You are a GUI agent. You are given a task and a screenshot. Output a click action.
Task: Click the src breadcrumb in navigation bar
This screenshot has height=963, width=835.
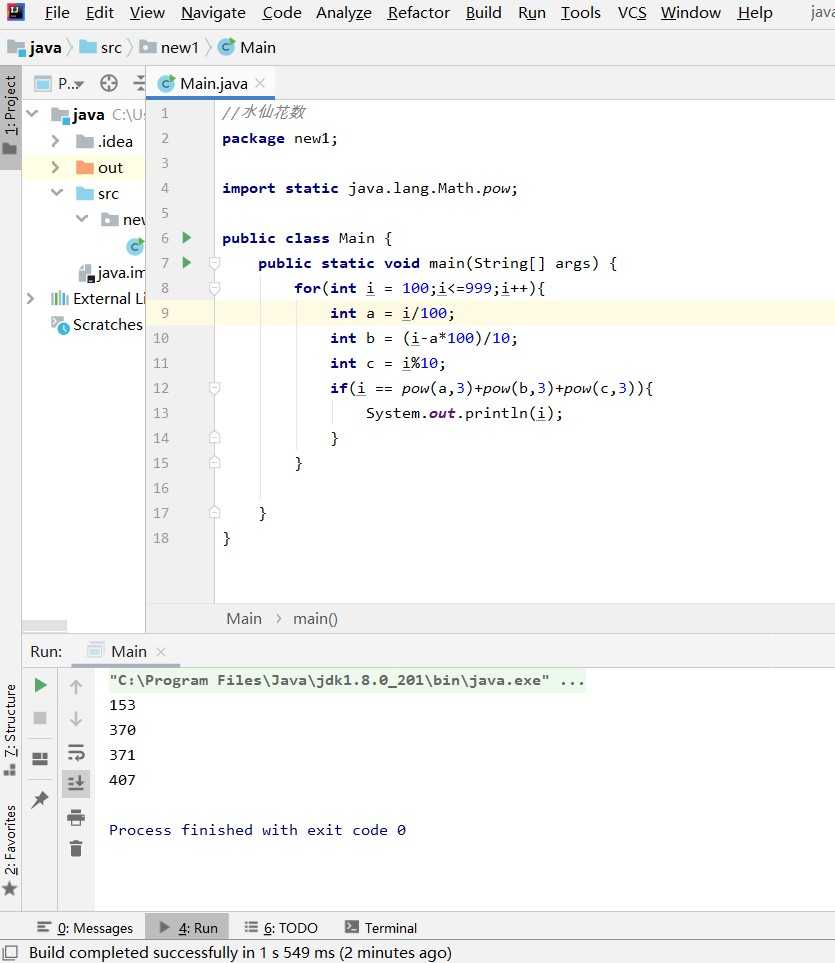pyautogui.click(x=101, y=47)
